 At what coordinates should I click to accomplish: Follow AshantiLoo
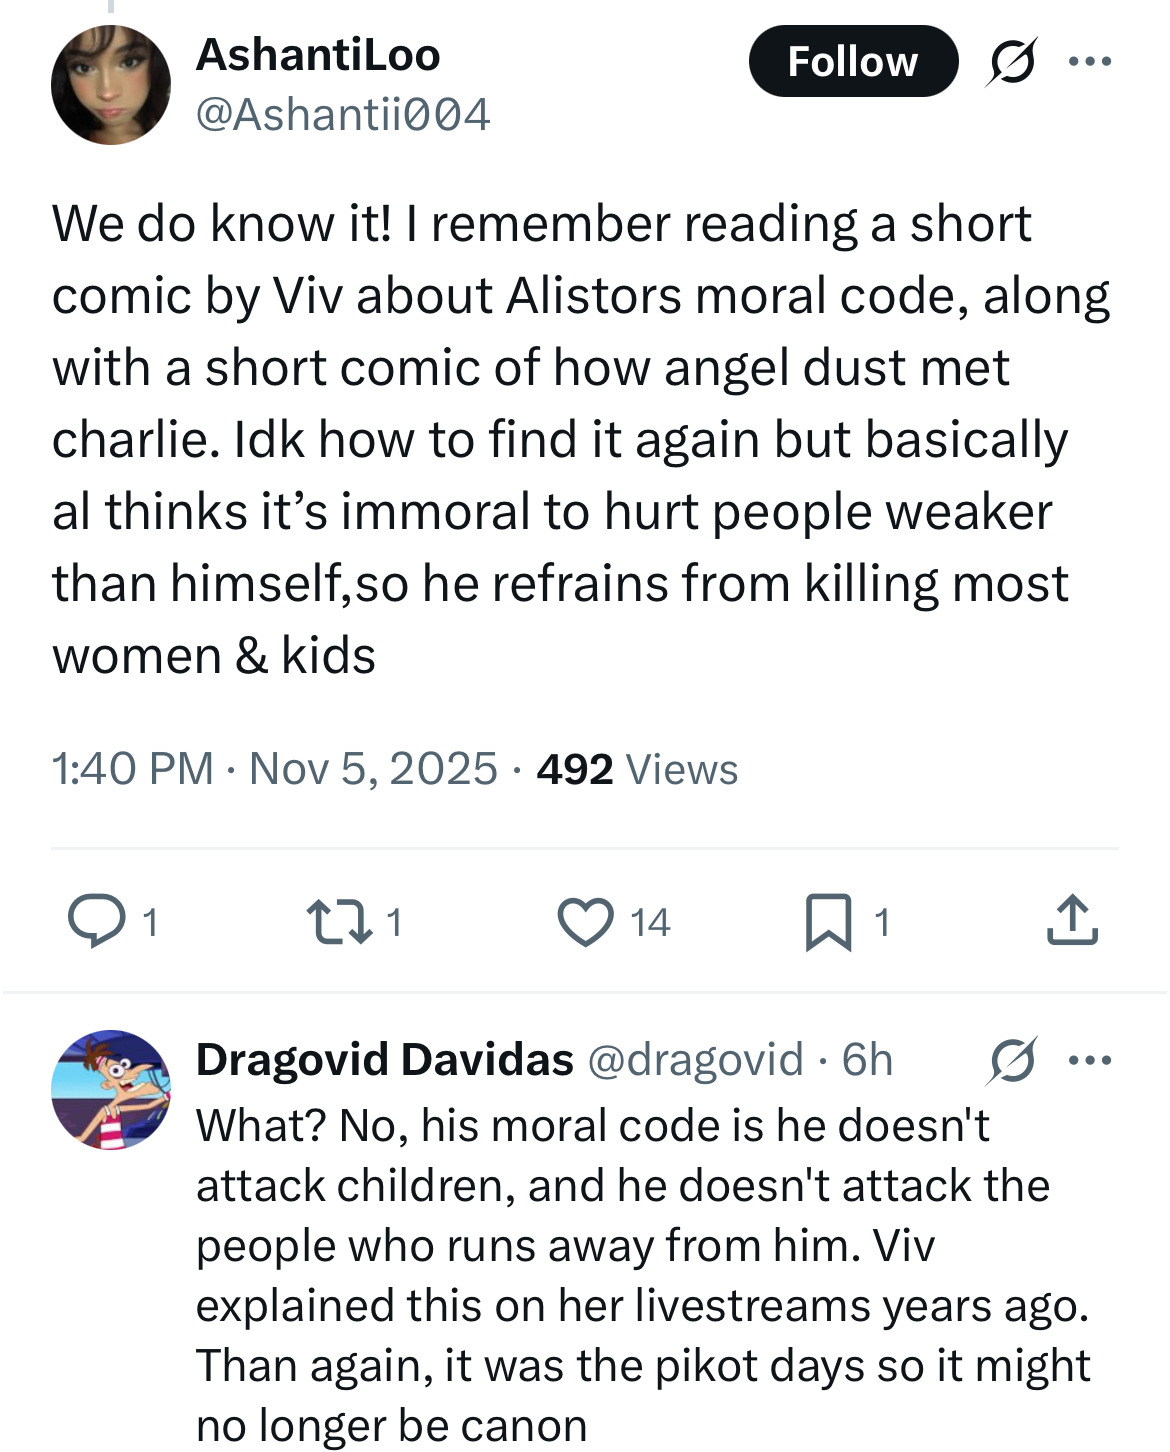tap(853, 61)
